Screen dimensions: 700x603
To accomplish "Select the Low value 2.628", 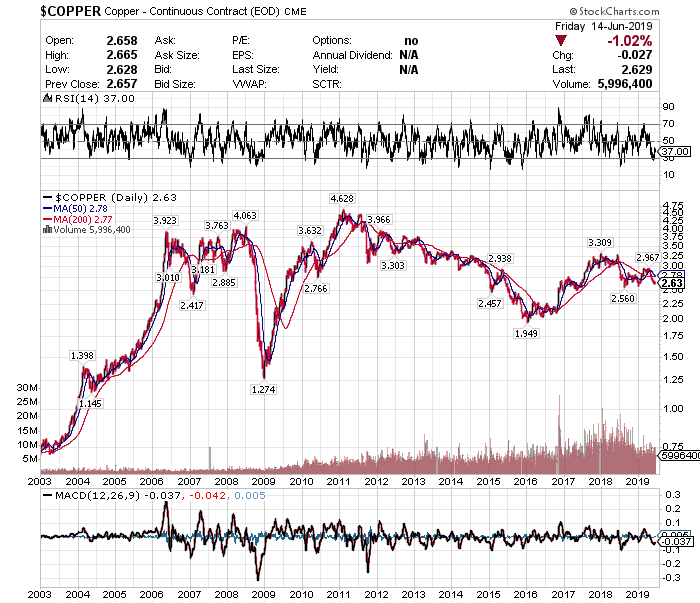I will (122, 70).
